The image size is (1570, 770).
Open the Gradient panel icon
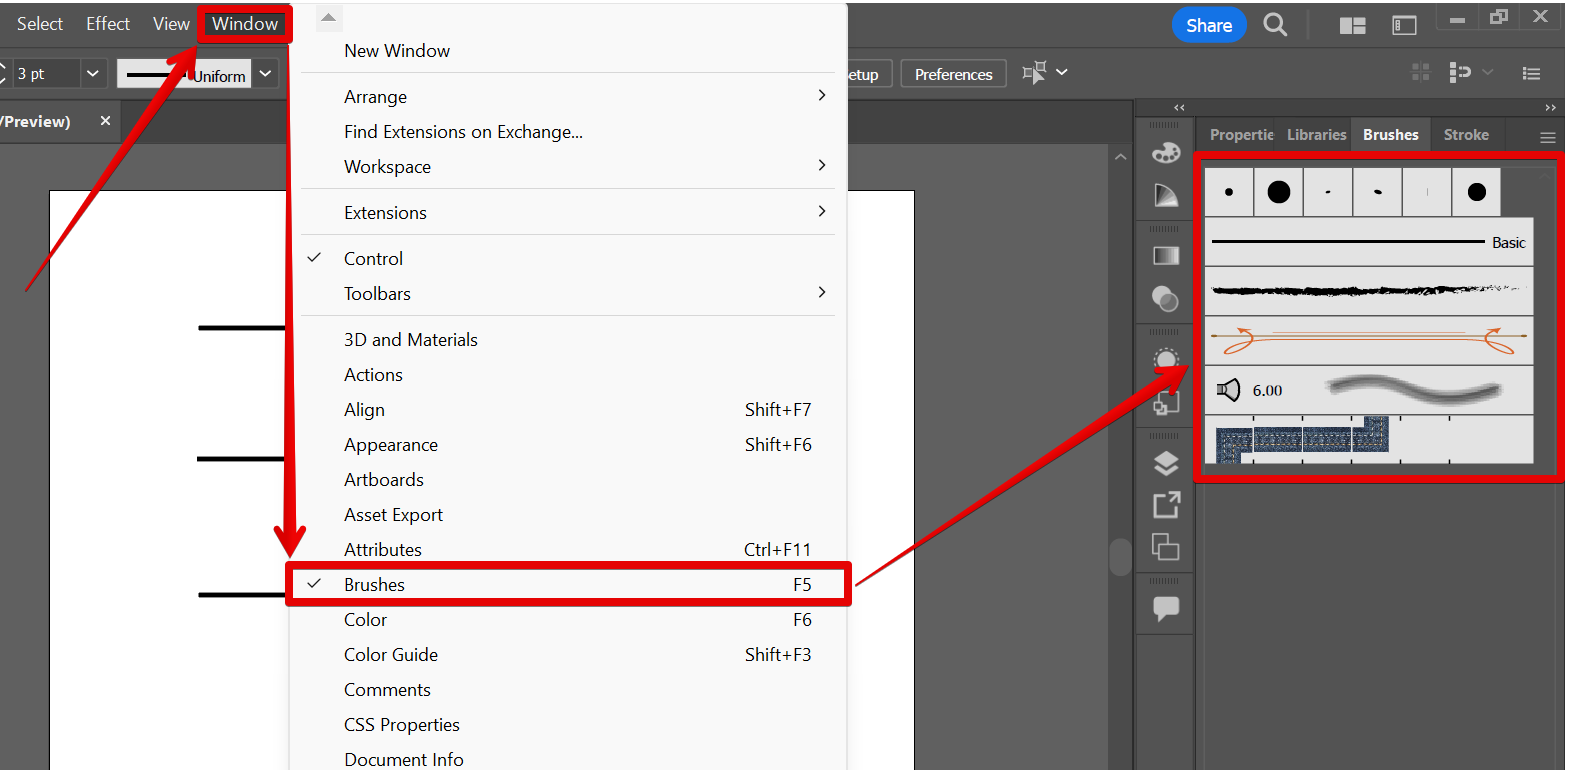pyautogui.click(x=1166, y=256)
